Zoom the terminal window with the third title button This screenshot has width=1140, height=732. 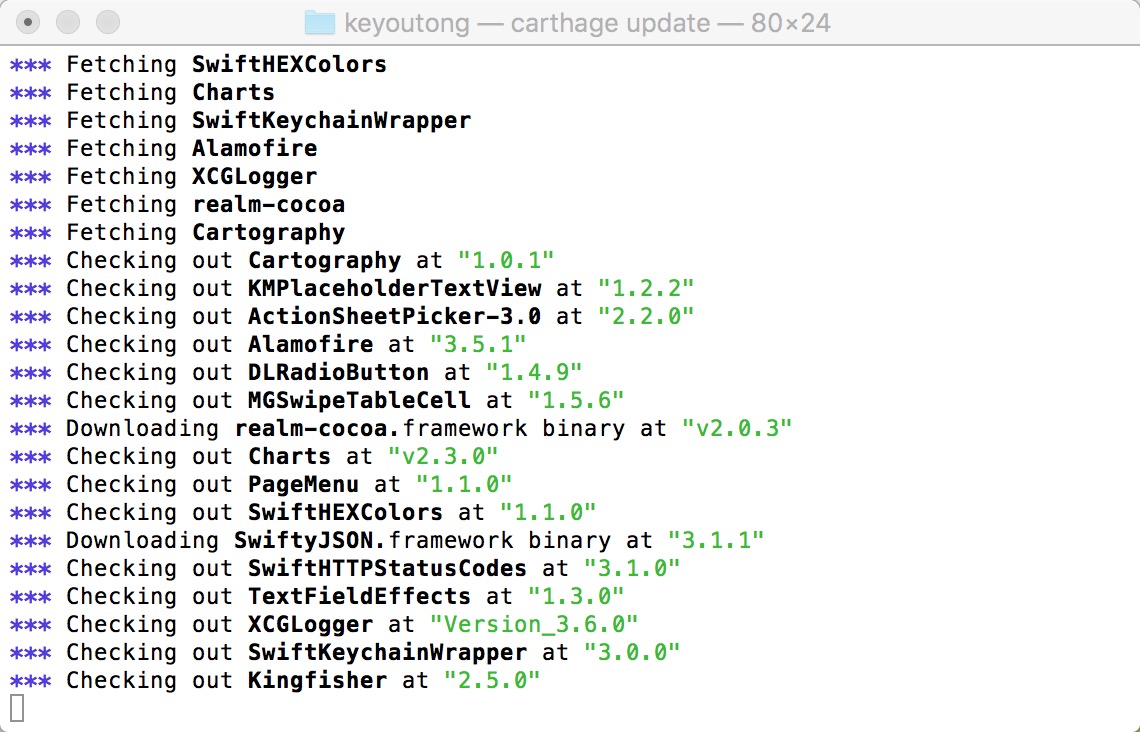click(107, 21)
